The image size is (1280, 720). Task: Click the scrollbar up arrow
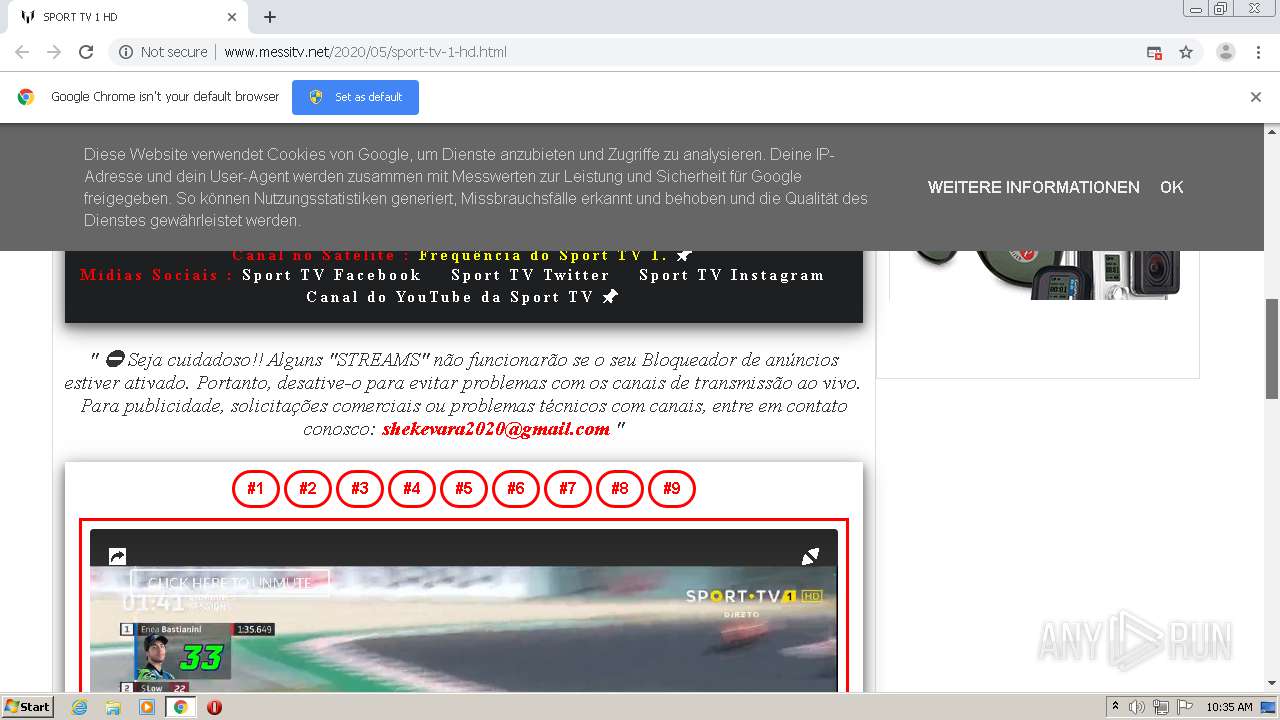1272,131
